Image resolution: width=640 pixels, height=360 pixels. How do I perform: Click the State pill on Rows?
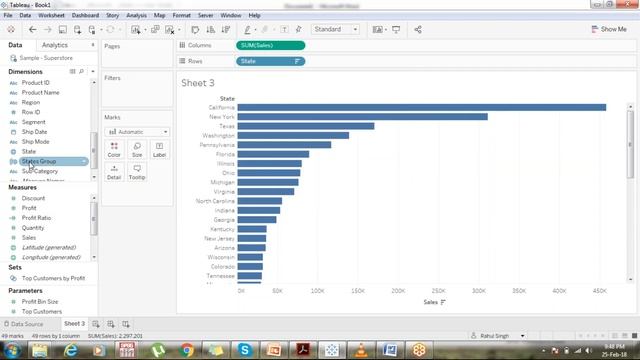coord(271,61)
